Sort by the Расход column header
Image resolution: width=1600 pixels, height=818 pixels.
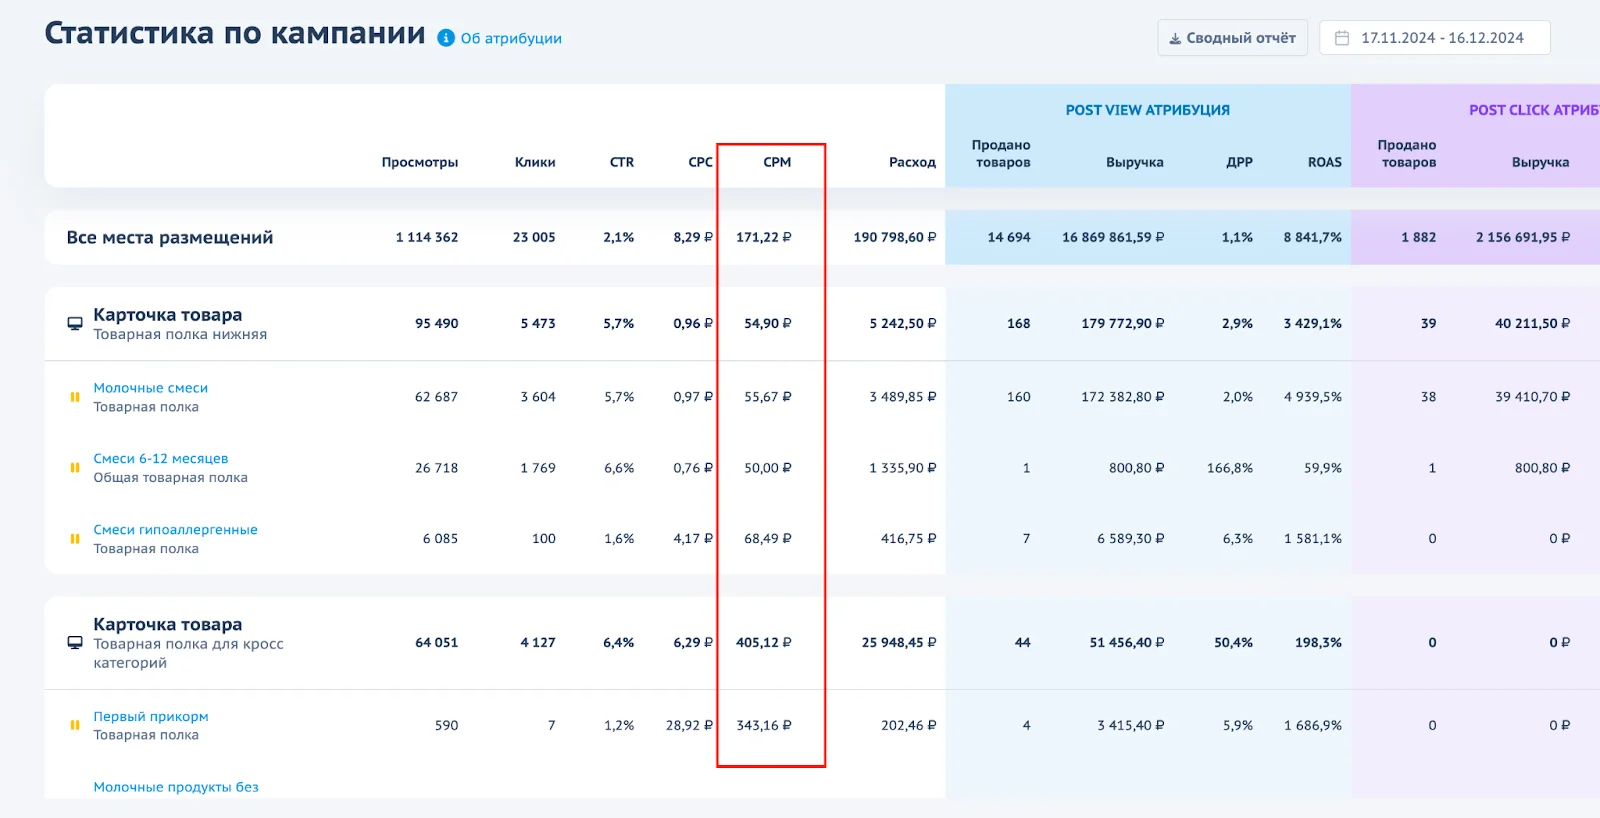click(x=912, y=162)
